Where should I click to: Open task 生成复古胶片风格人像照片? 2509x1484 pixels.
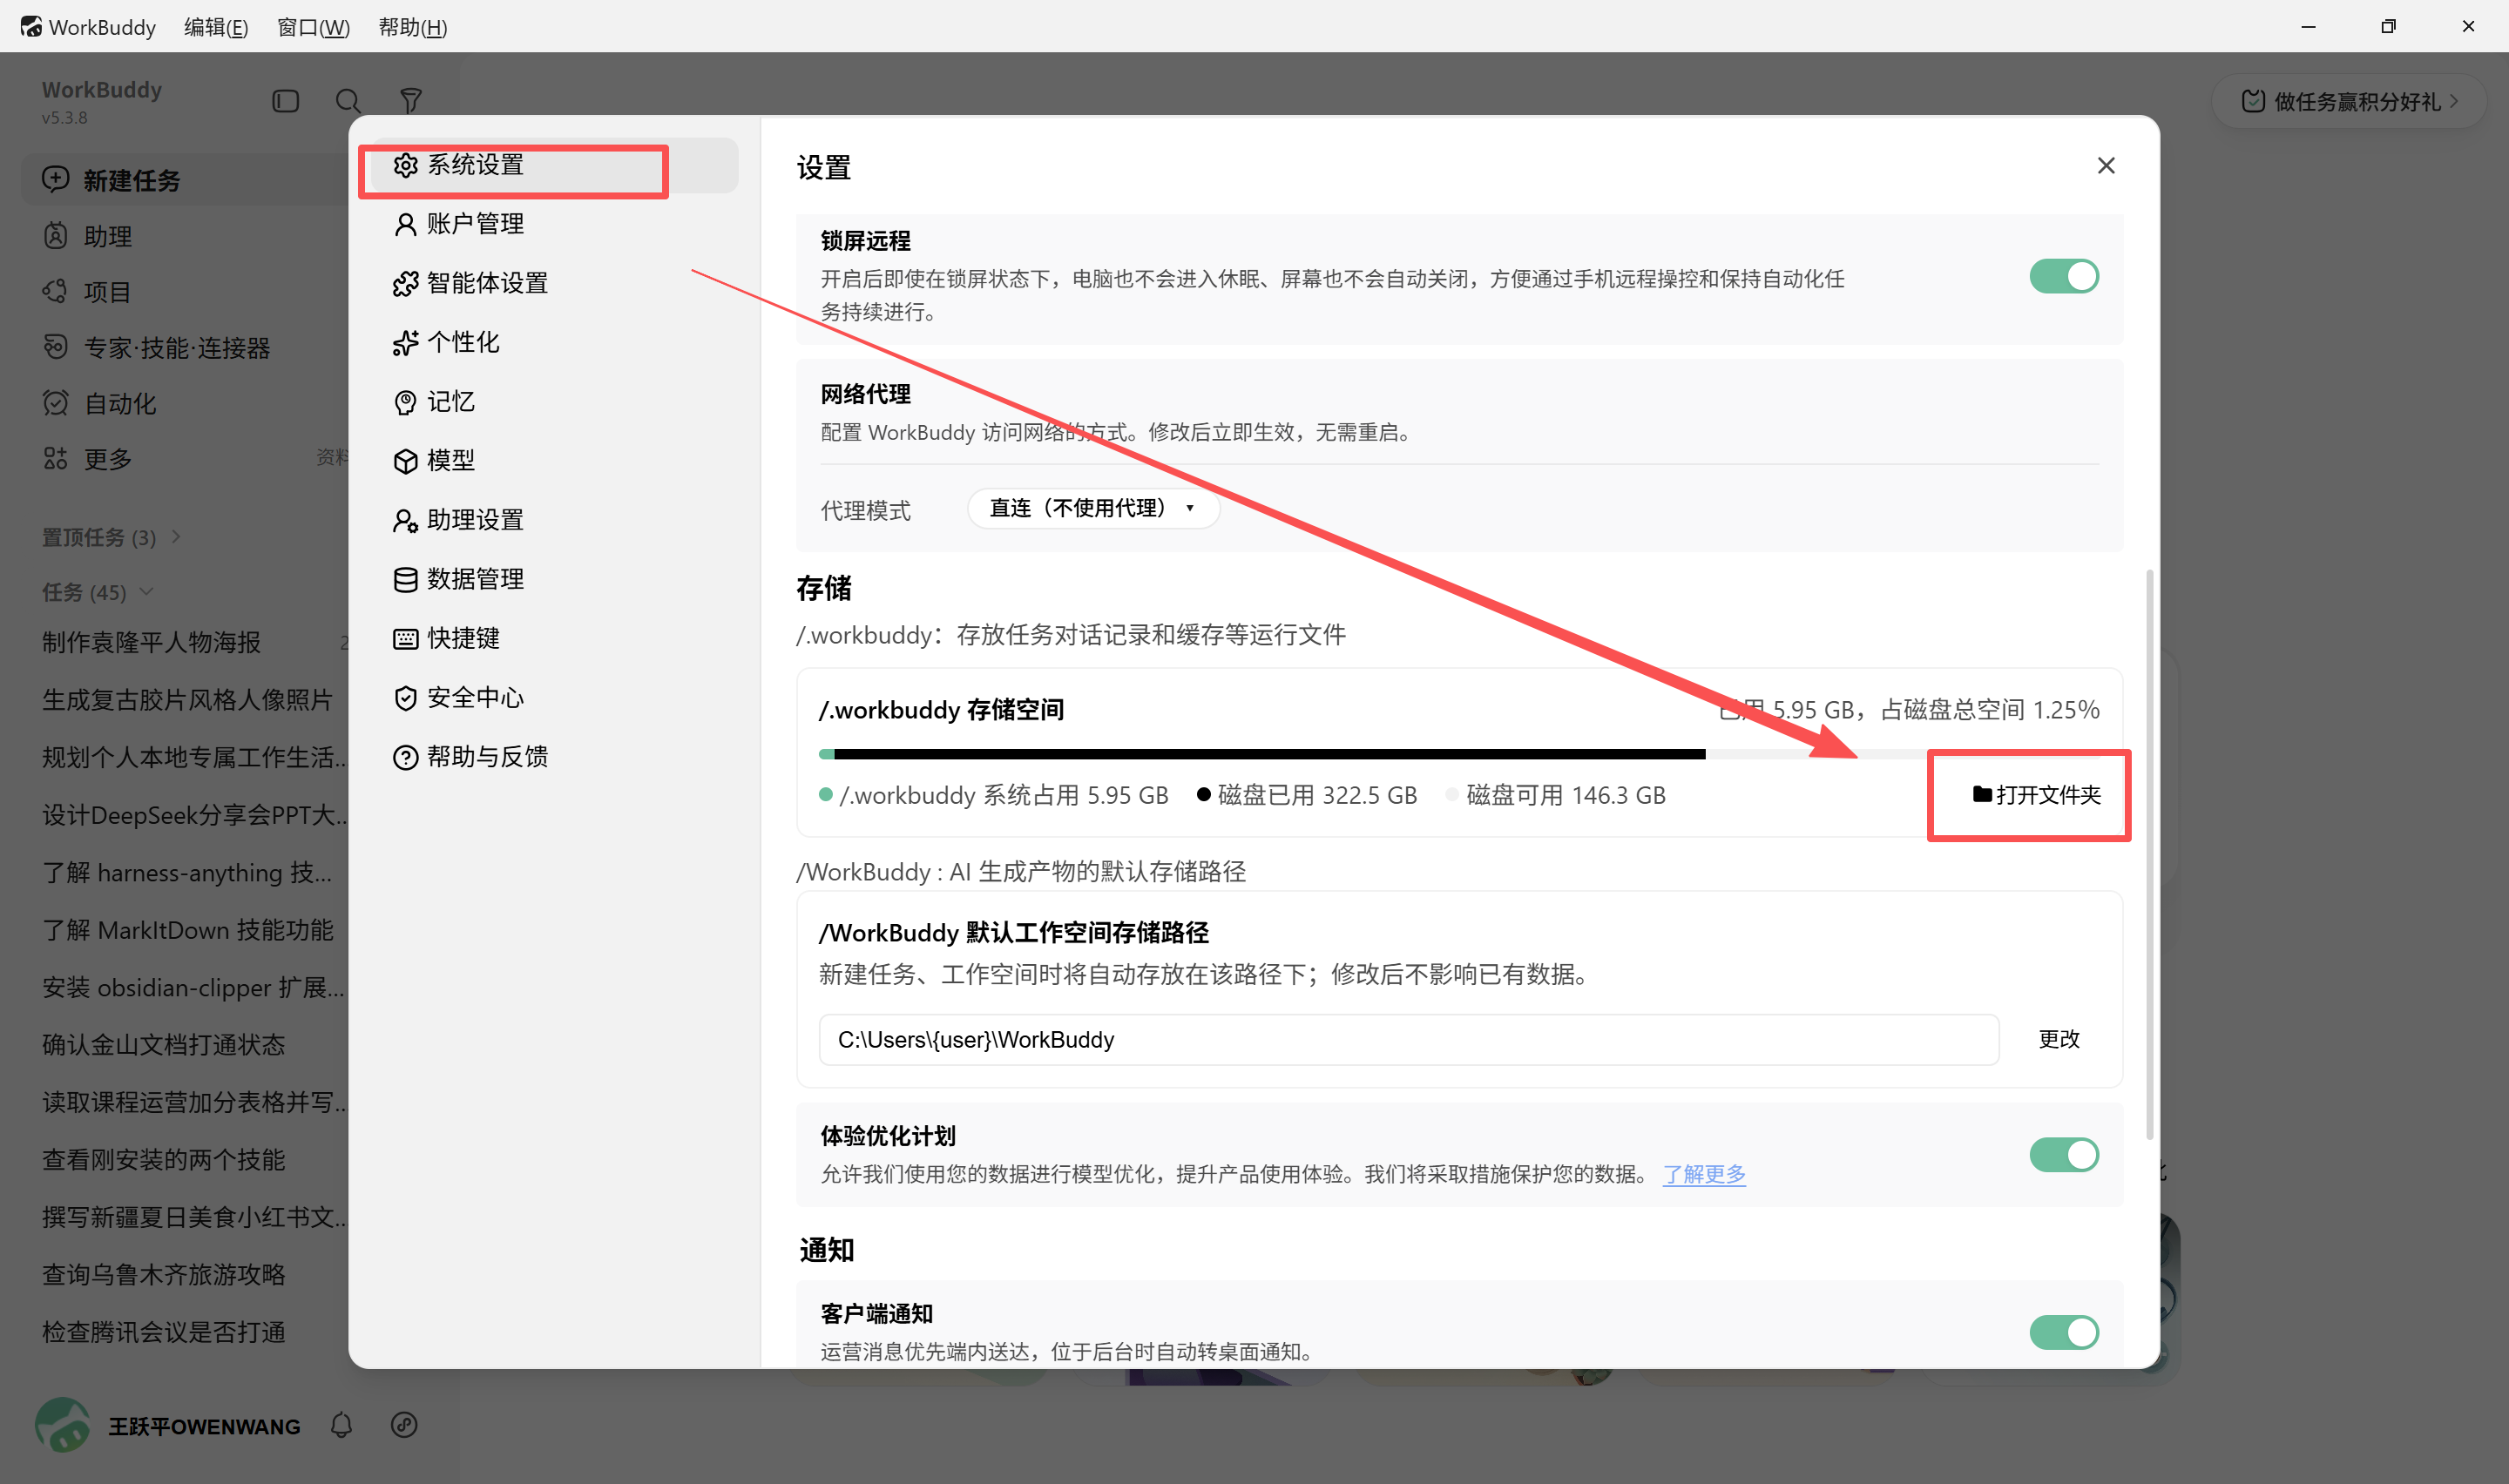[x=187, y=700]
